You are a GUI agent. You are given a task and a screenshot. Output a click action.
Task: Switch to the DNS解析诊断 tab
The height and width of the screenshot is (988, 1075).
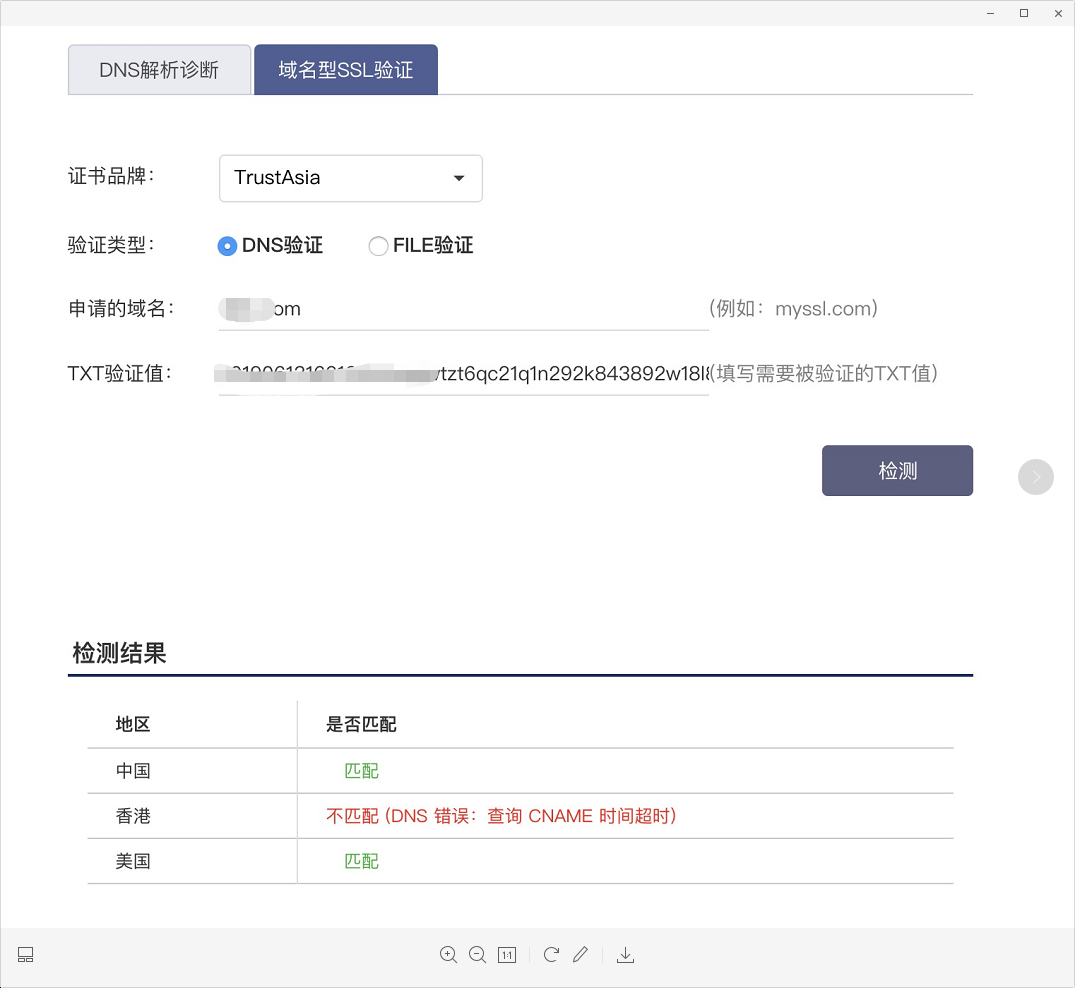pyautogui.click(x=159, y=69)
